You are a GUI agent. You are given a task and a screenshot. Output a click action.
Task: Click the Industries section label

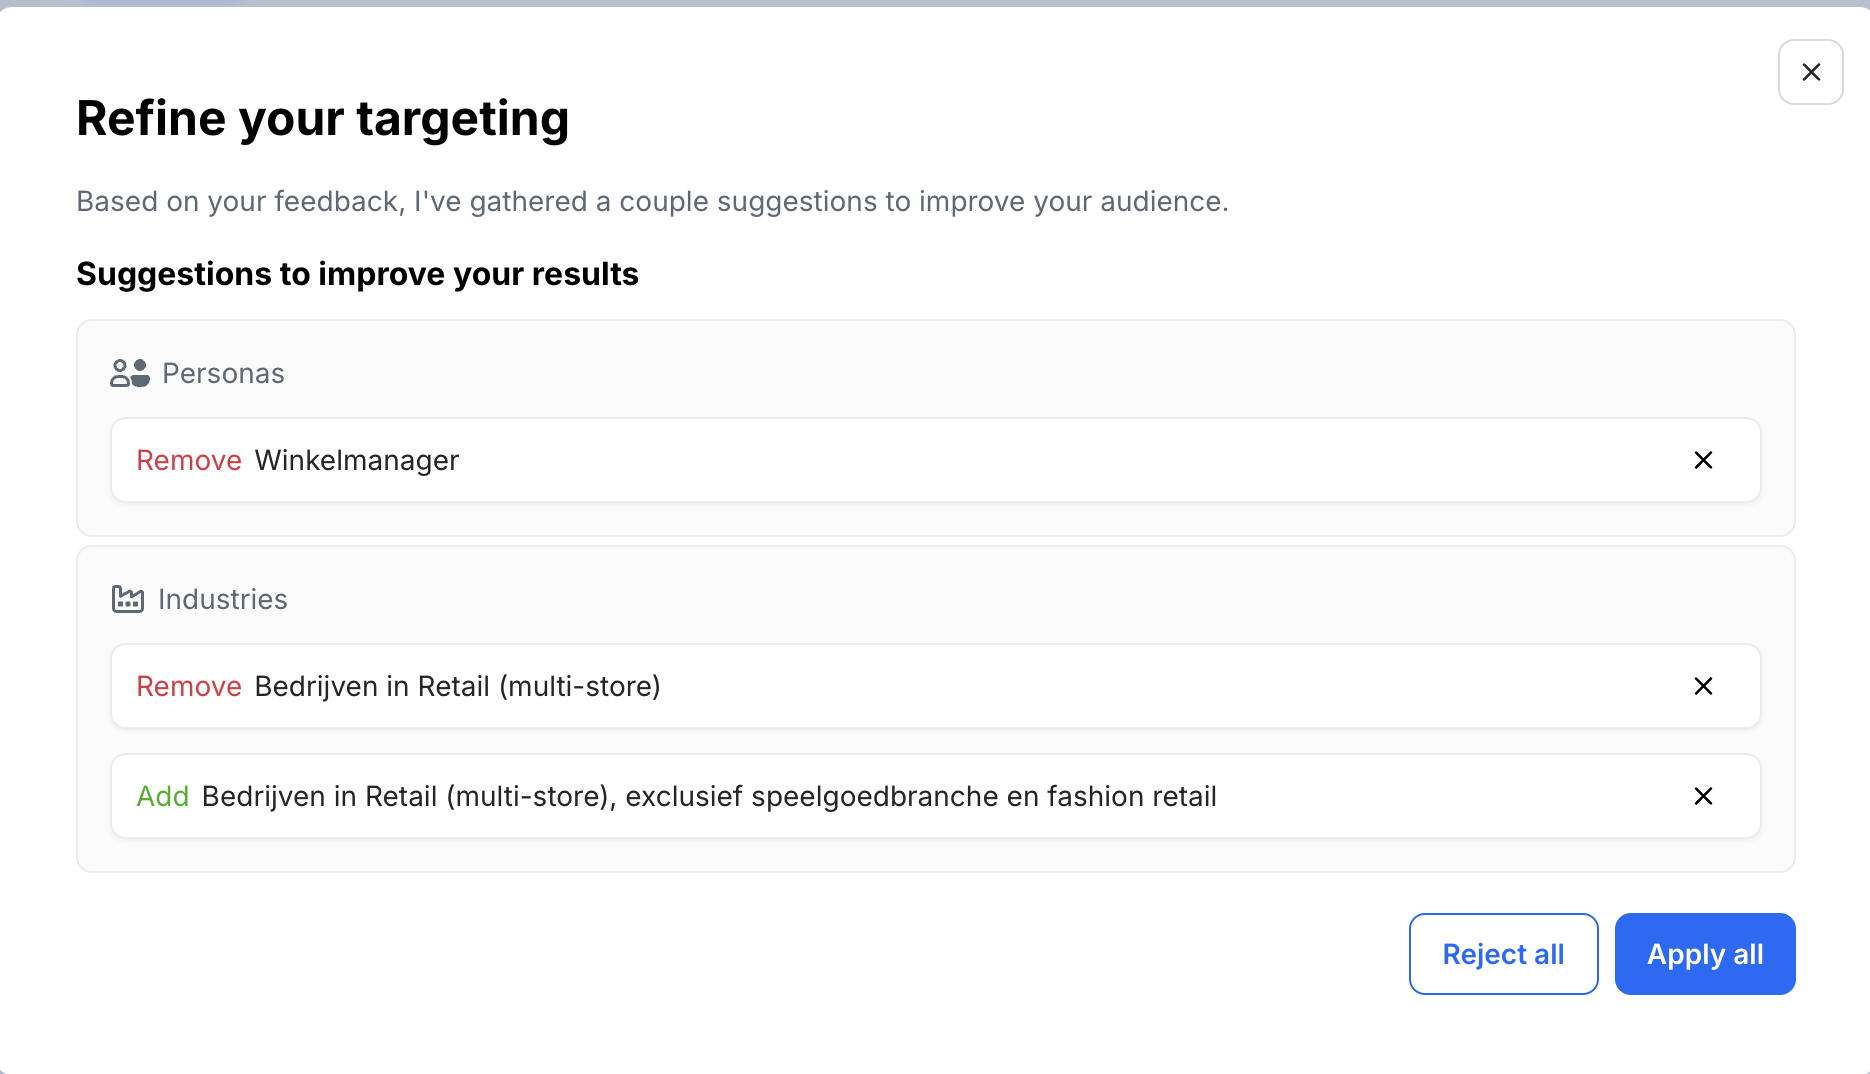pyautogui.click(x=223, y=599)
